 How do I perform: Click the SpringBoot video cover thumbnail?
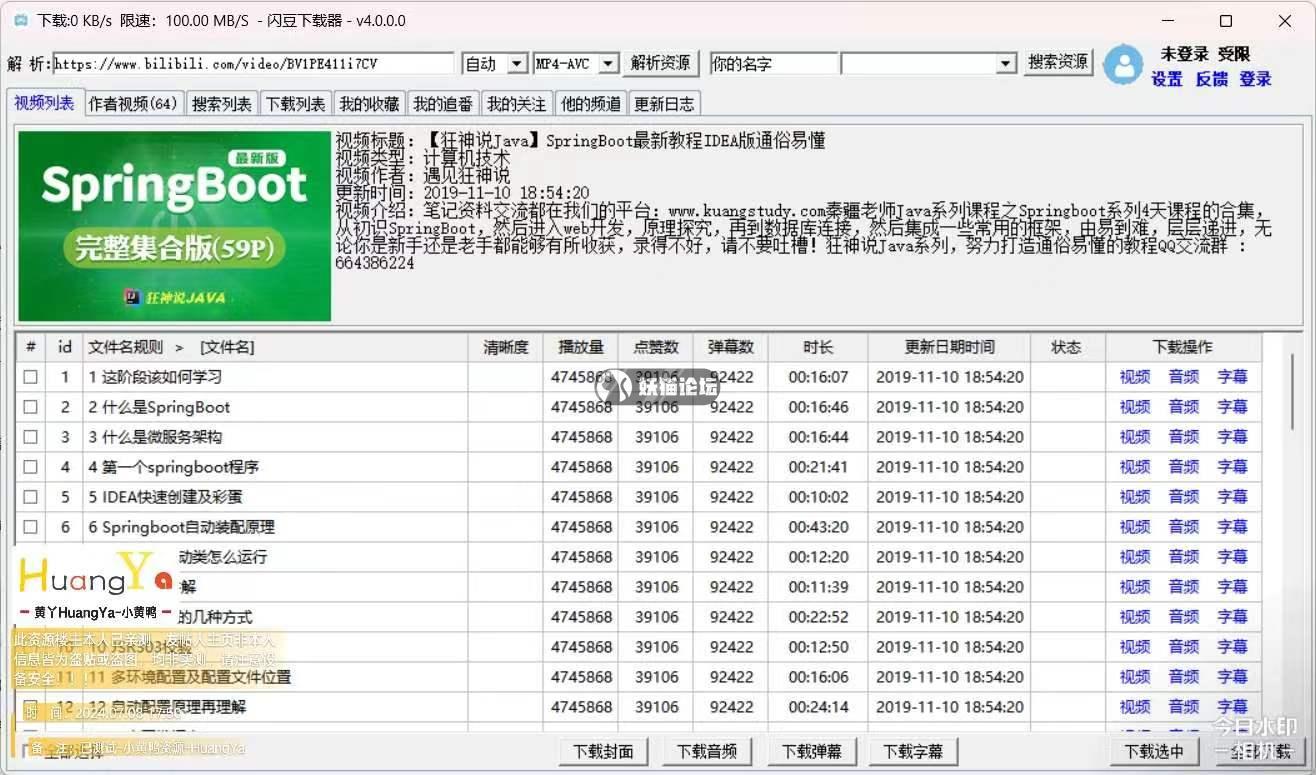(175, 226)
